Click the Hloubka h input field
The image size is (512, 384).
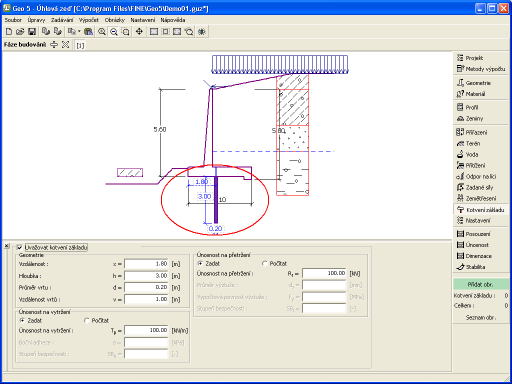click(146, 276)
